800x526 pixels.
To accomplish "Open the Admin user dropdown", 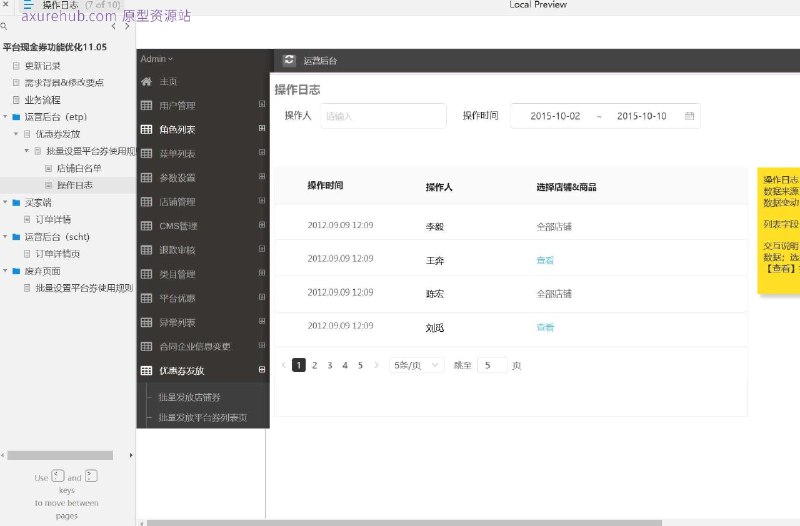I will (157, 59).
